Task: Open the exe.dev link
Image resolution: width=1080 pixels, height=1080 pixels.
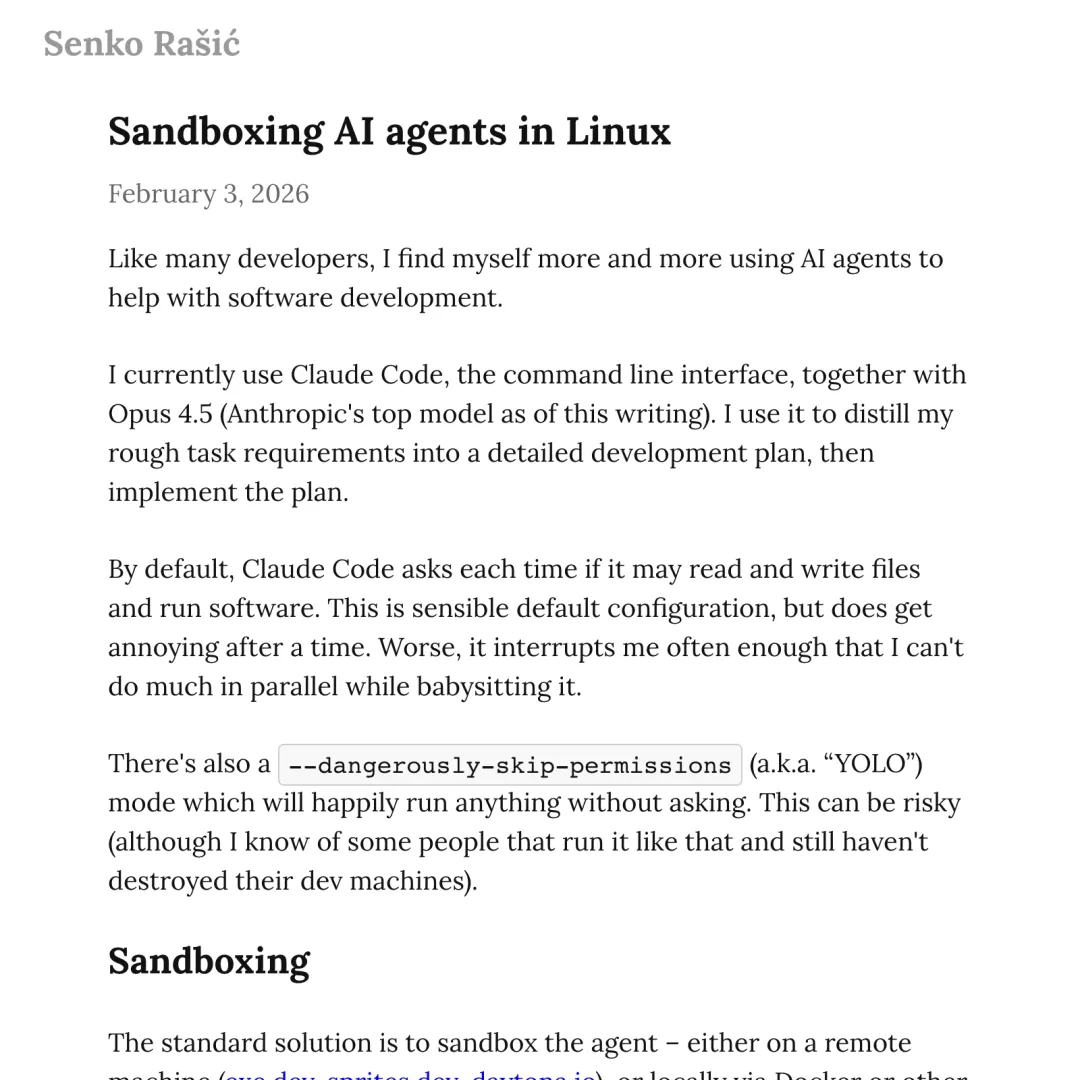Action: point(264,1075)
